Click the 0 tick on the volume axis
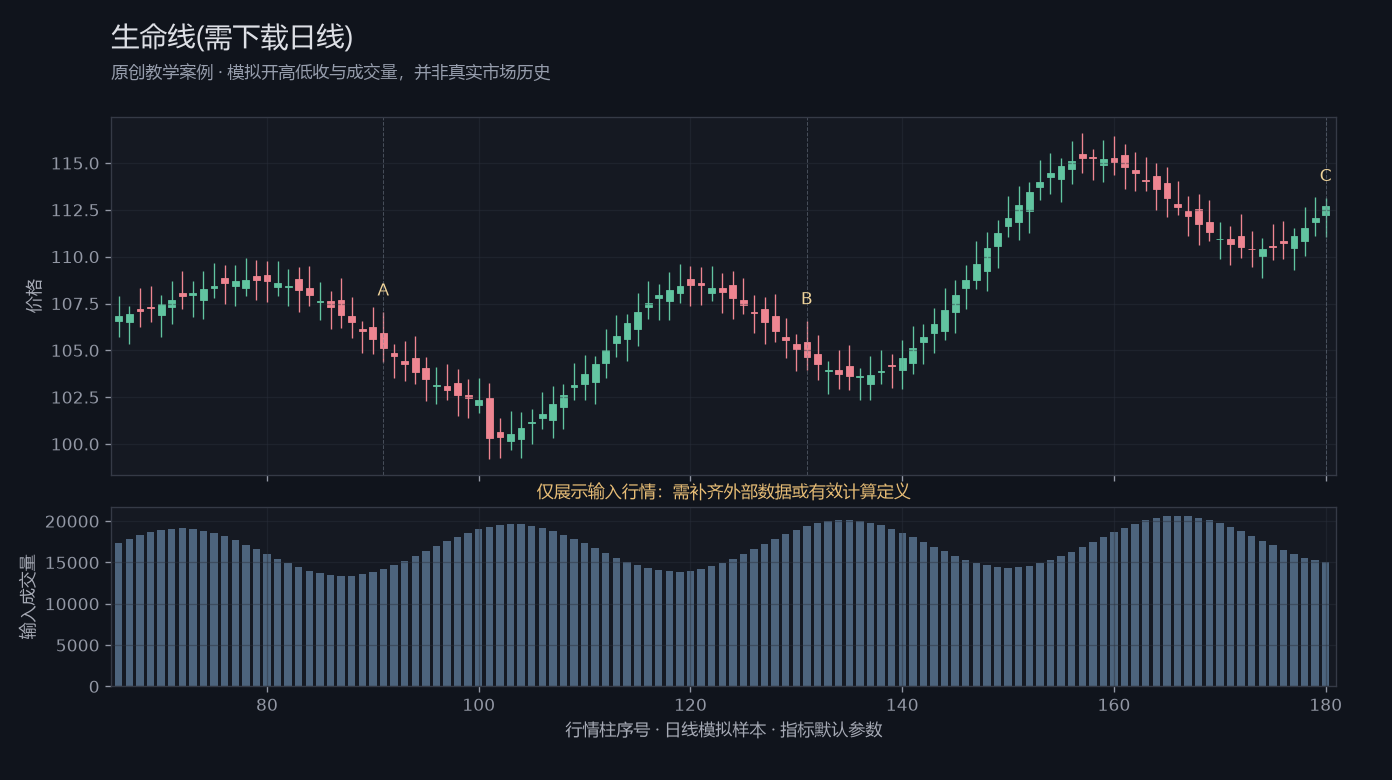 click(95, 687)
